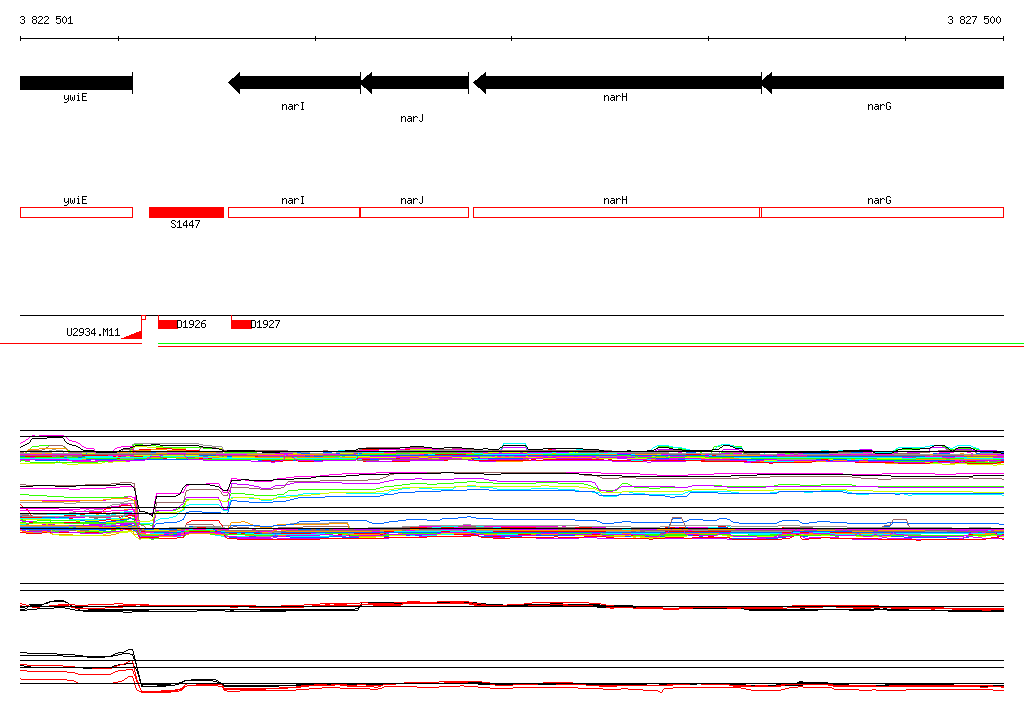
Task: Select the ywiE red outlined box
Action: pyautogui.click(x=76, y=212)
